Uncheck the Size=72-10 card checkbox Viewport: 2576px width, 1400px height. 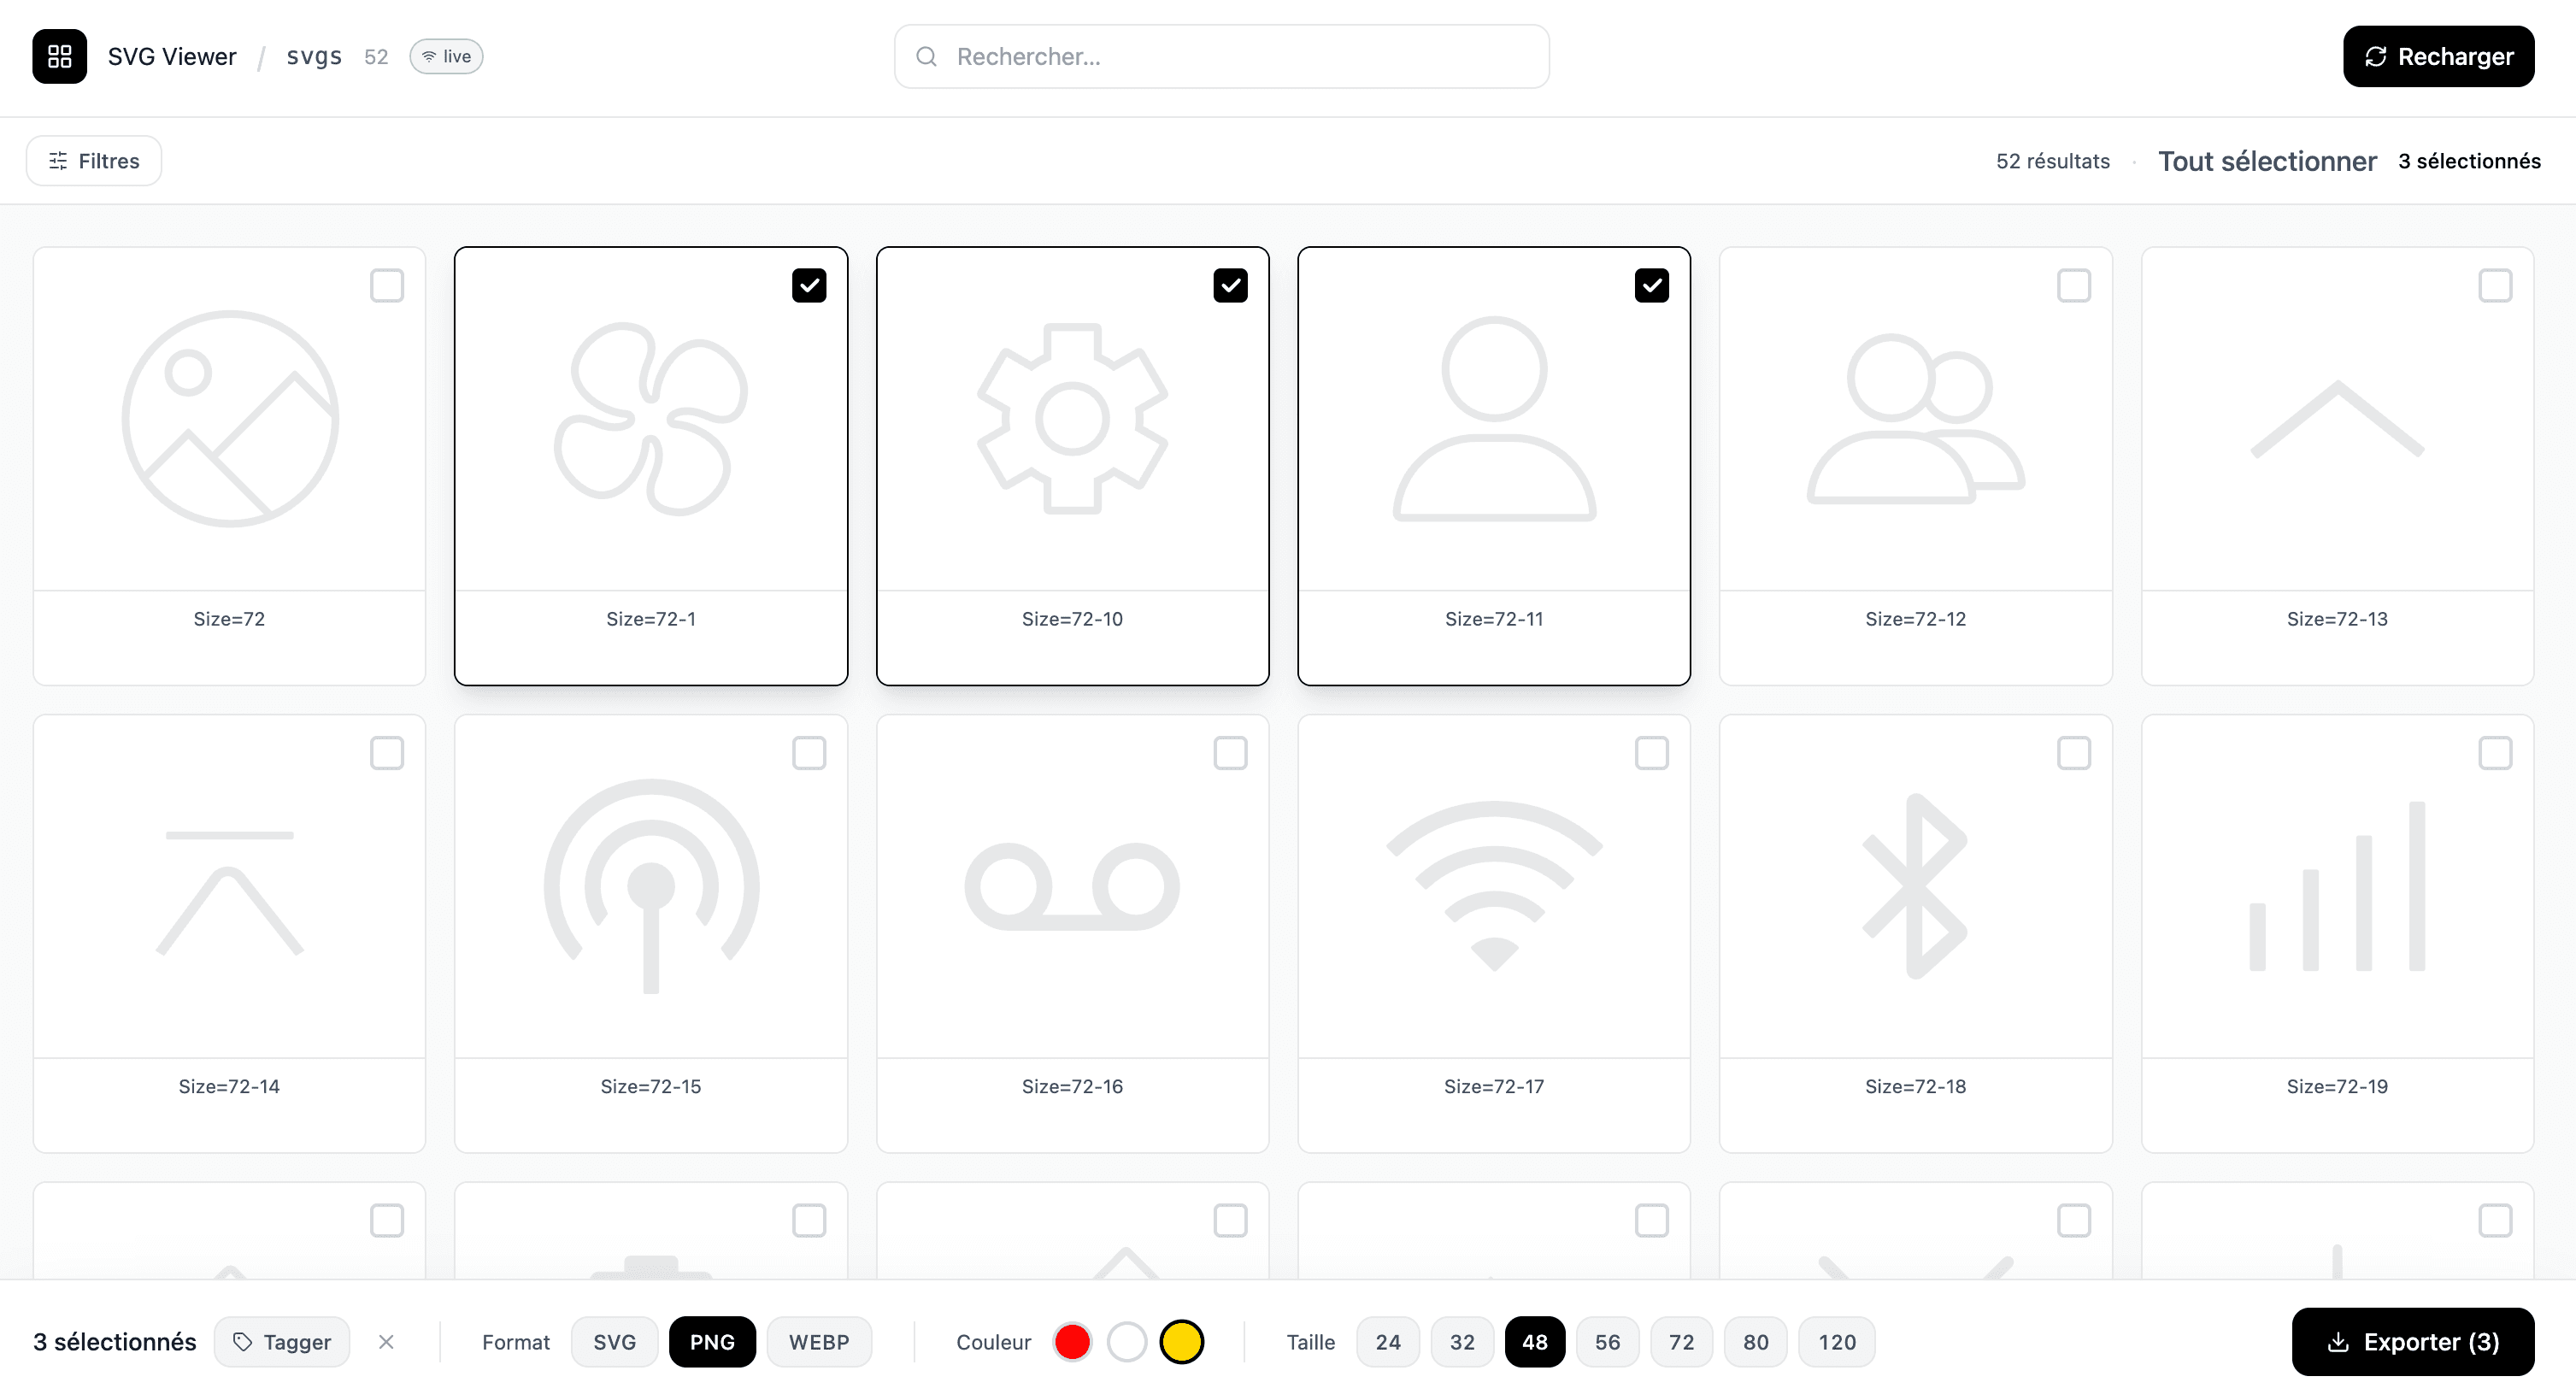point(1230,286)
